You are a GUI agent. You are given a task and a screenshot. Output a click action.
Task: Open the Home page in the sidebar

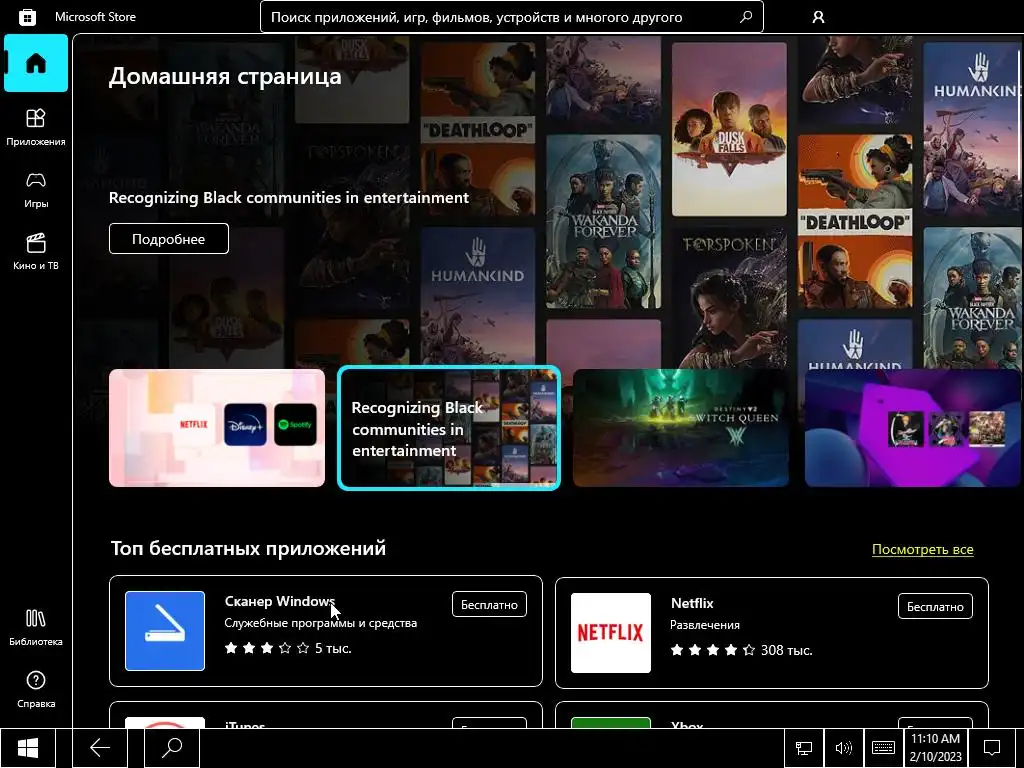pos(36,63)
